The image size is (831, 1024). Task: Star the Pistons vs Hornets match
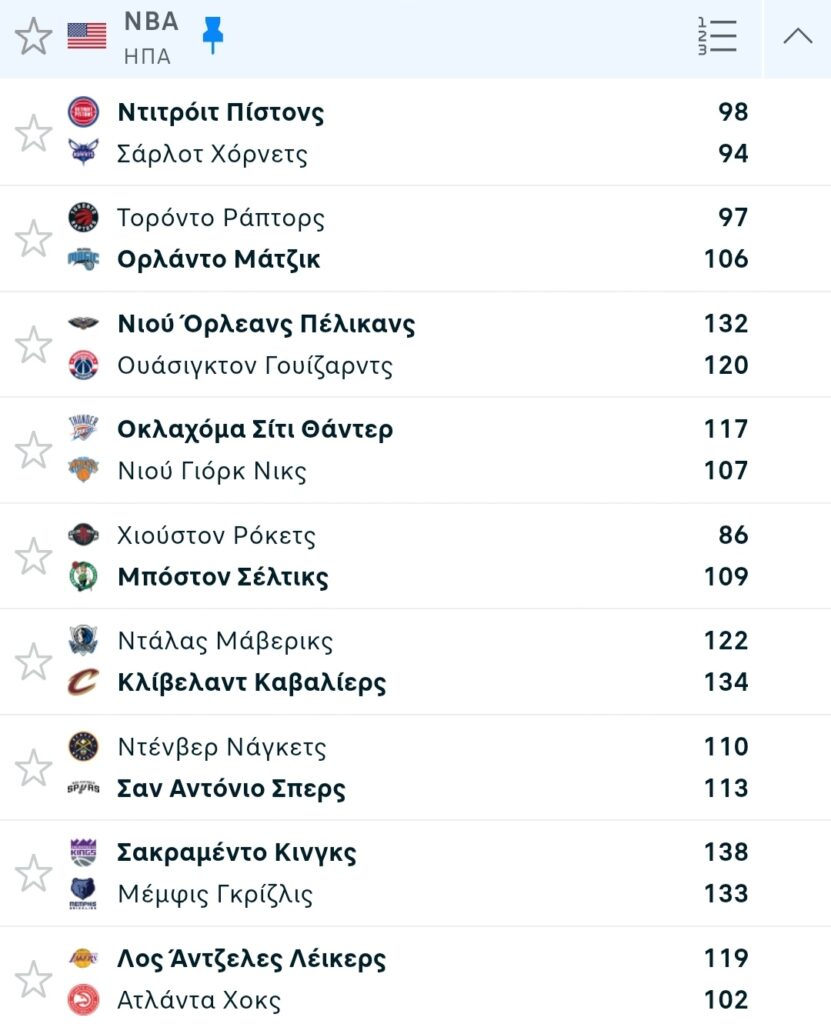tap(34, 133)
